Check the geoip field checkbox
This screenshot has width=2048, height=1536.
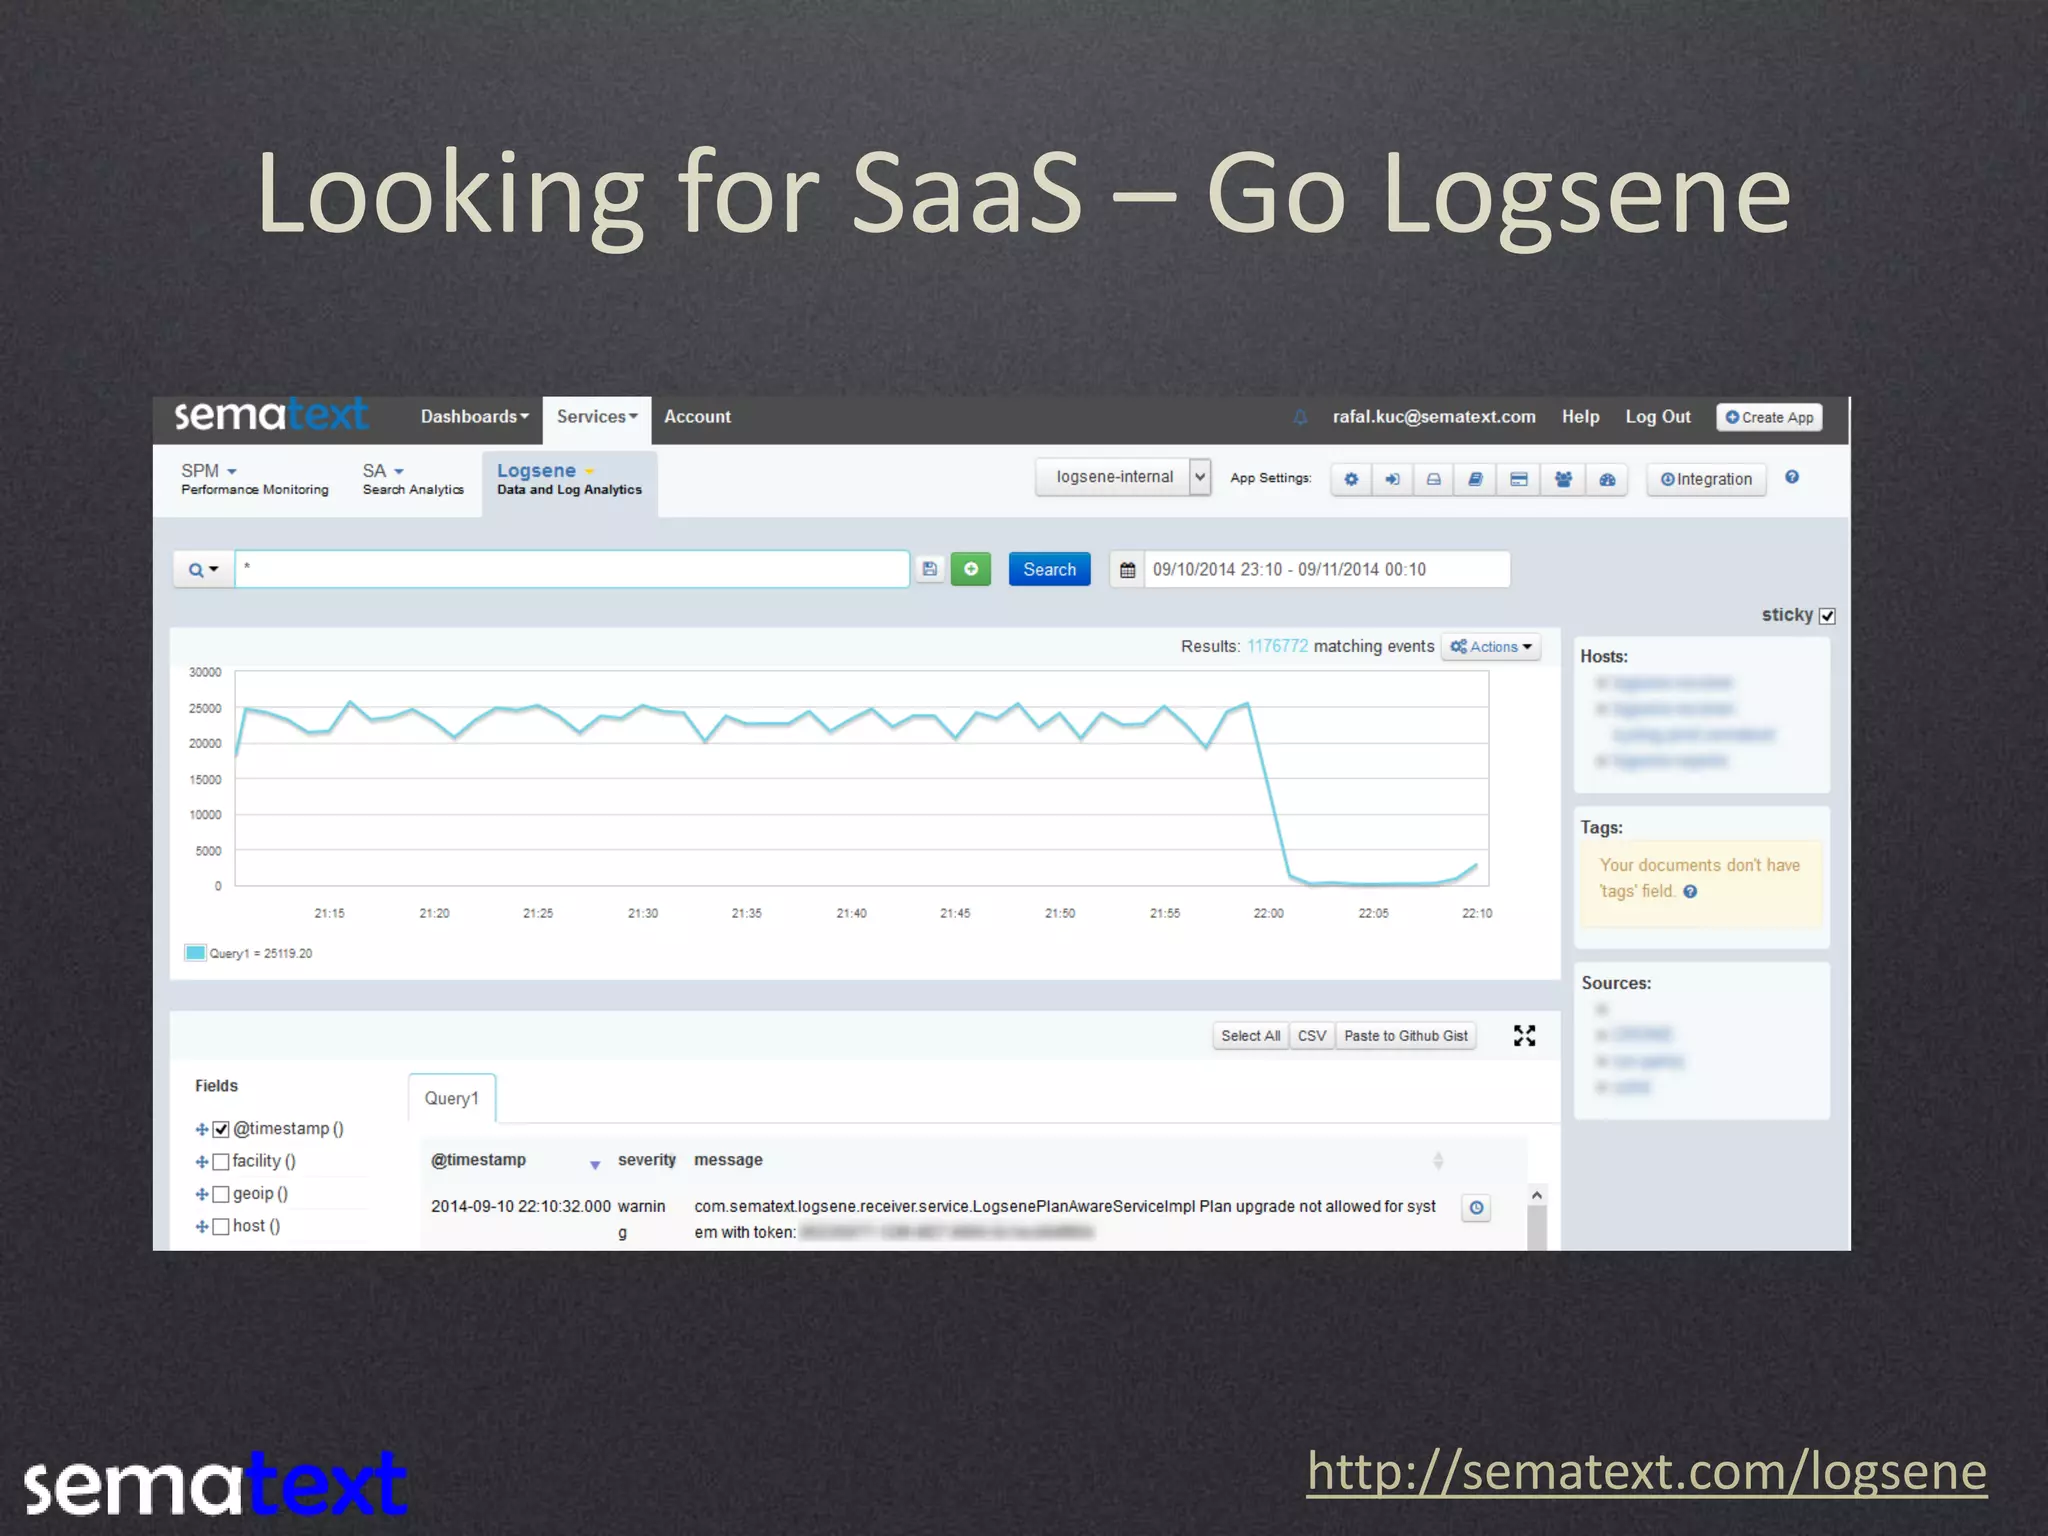(221, 1194)
